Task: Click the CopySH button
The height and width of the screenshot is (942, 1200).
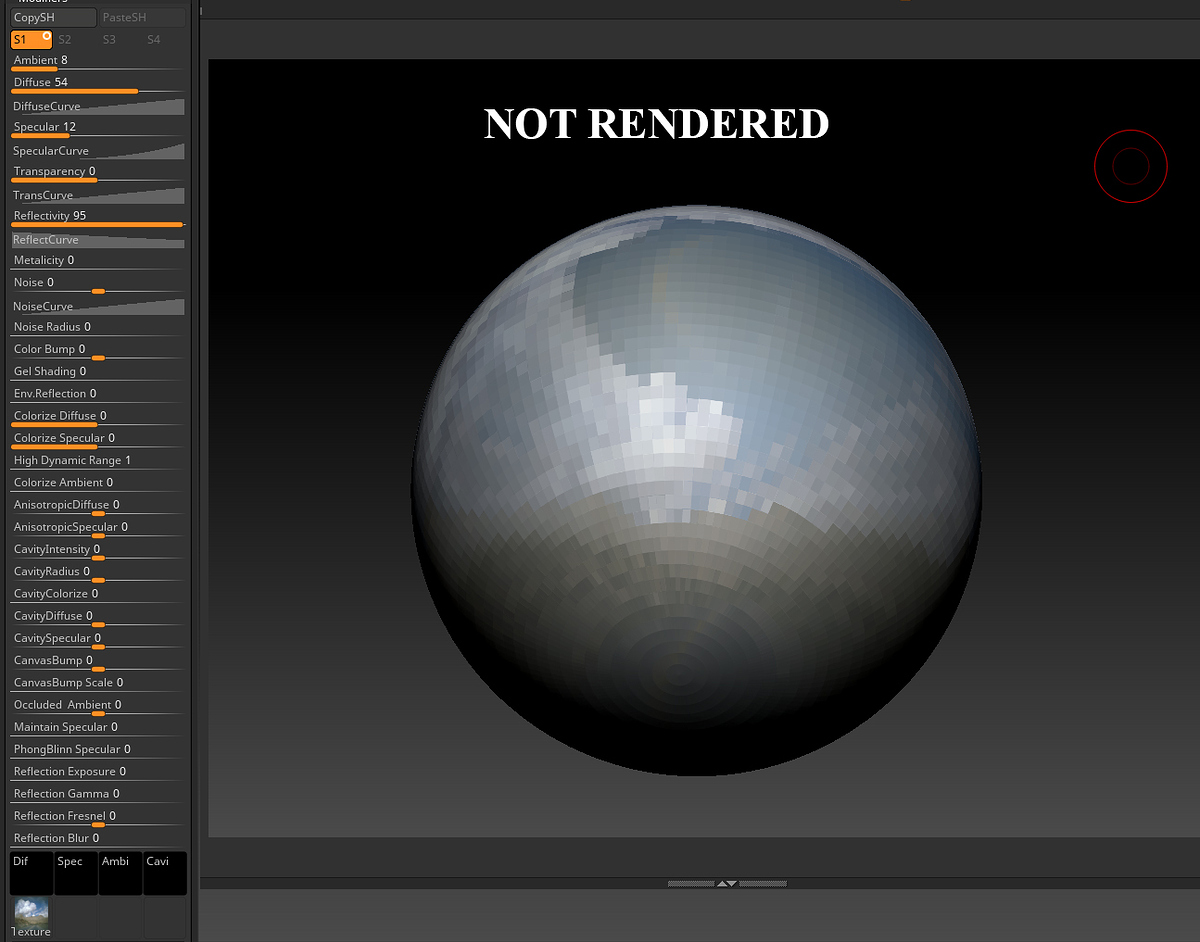Action: pyautogui.click(x=54, y=17)
